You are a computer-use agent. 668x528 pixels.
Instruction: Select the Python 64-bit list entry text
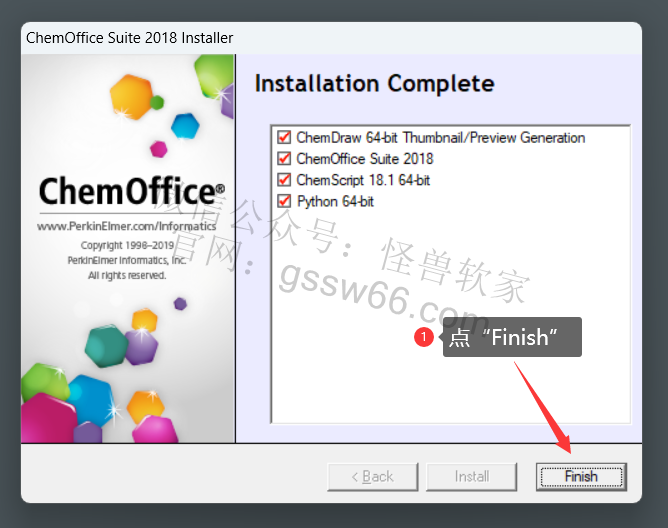coord(335,202)
